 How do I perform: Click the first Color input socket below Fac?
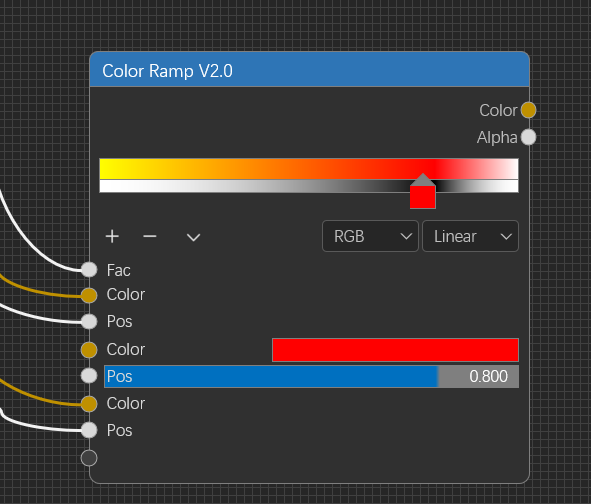point(89,295)
